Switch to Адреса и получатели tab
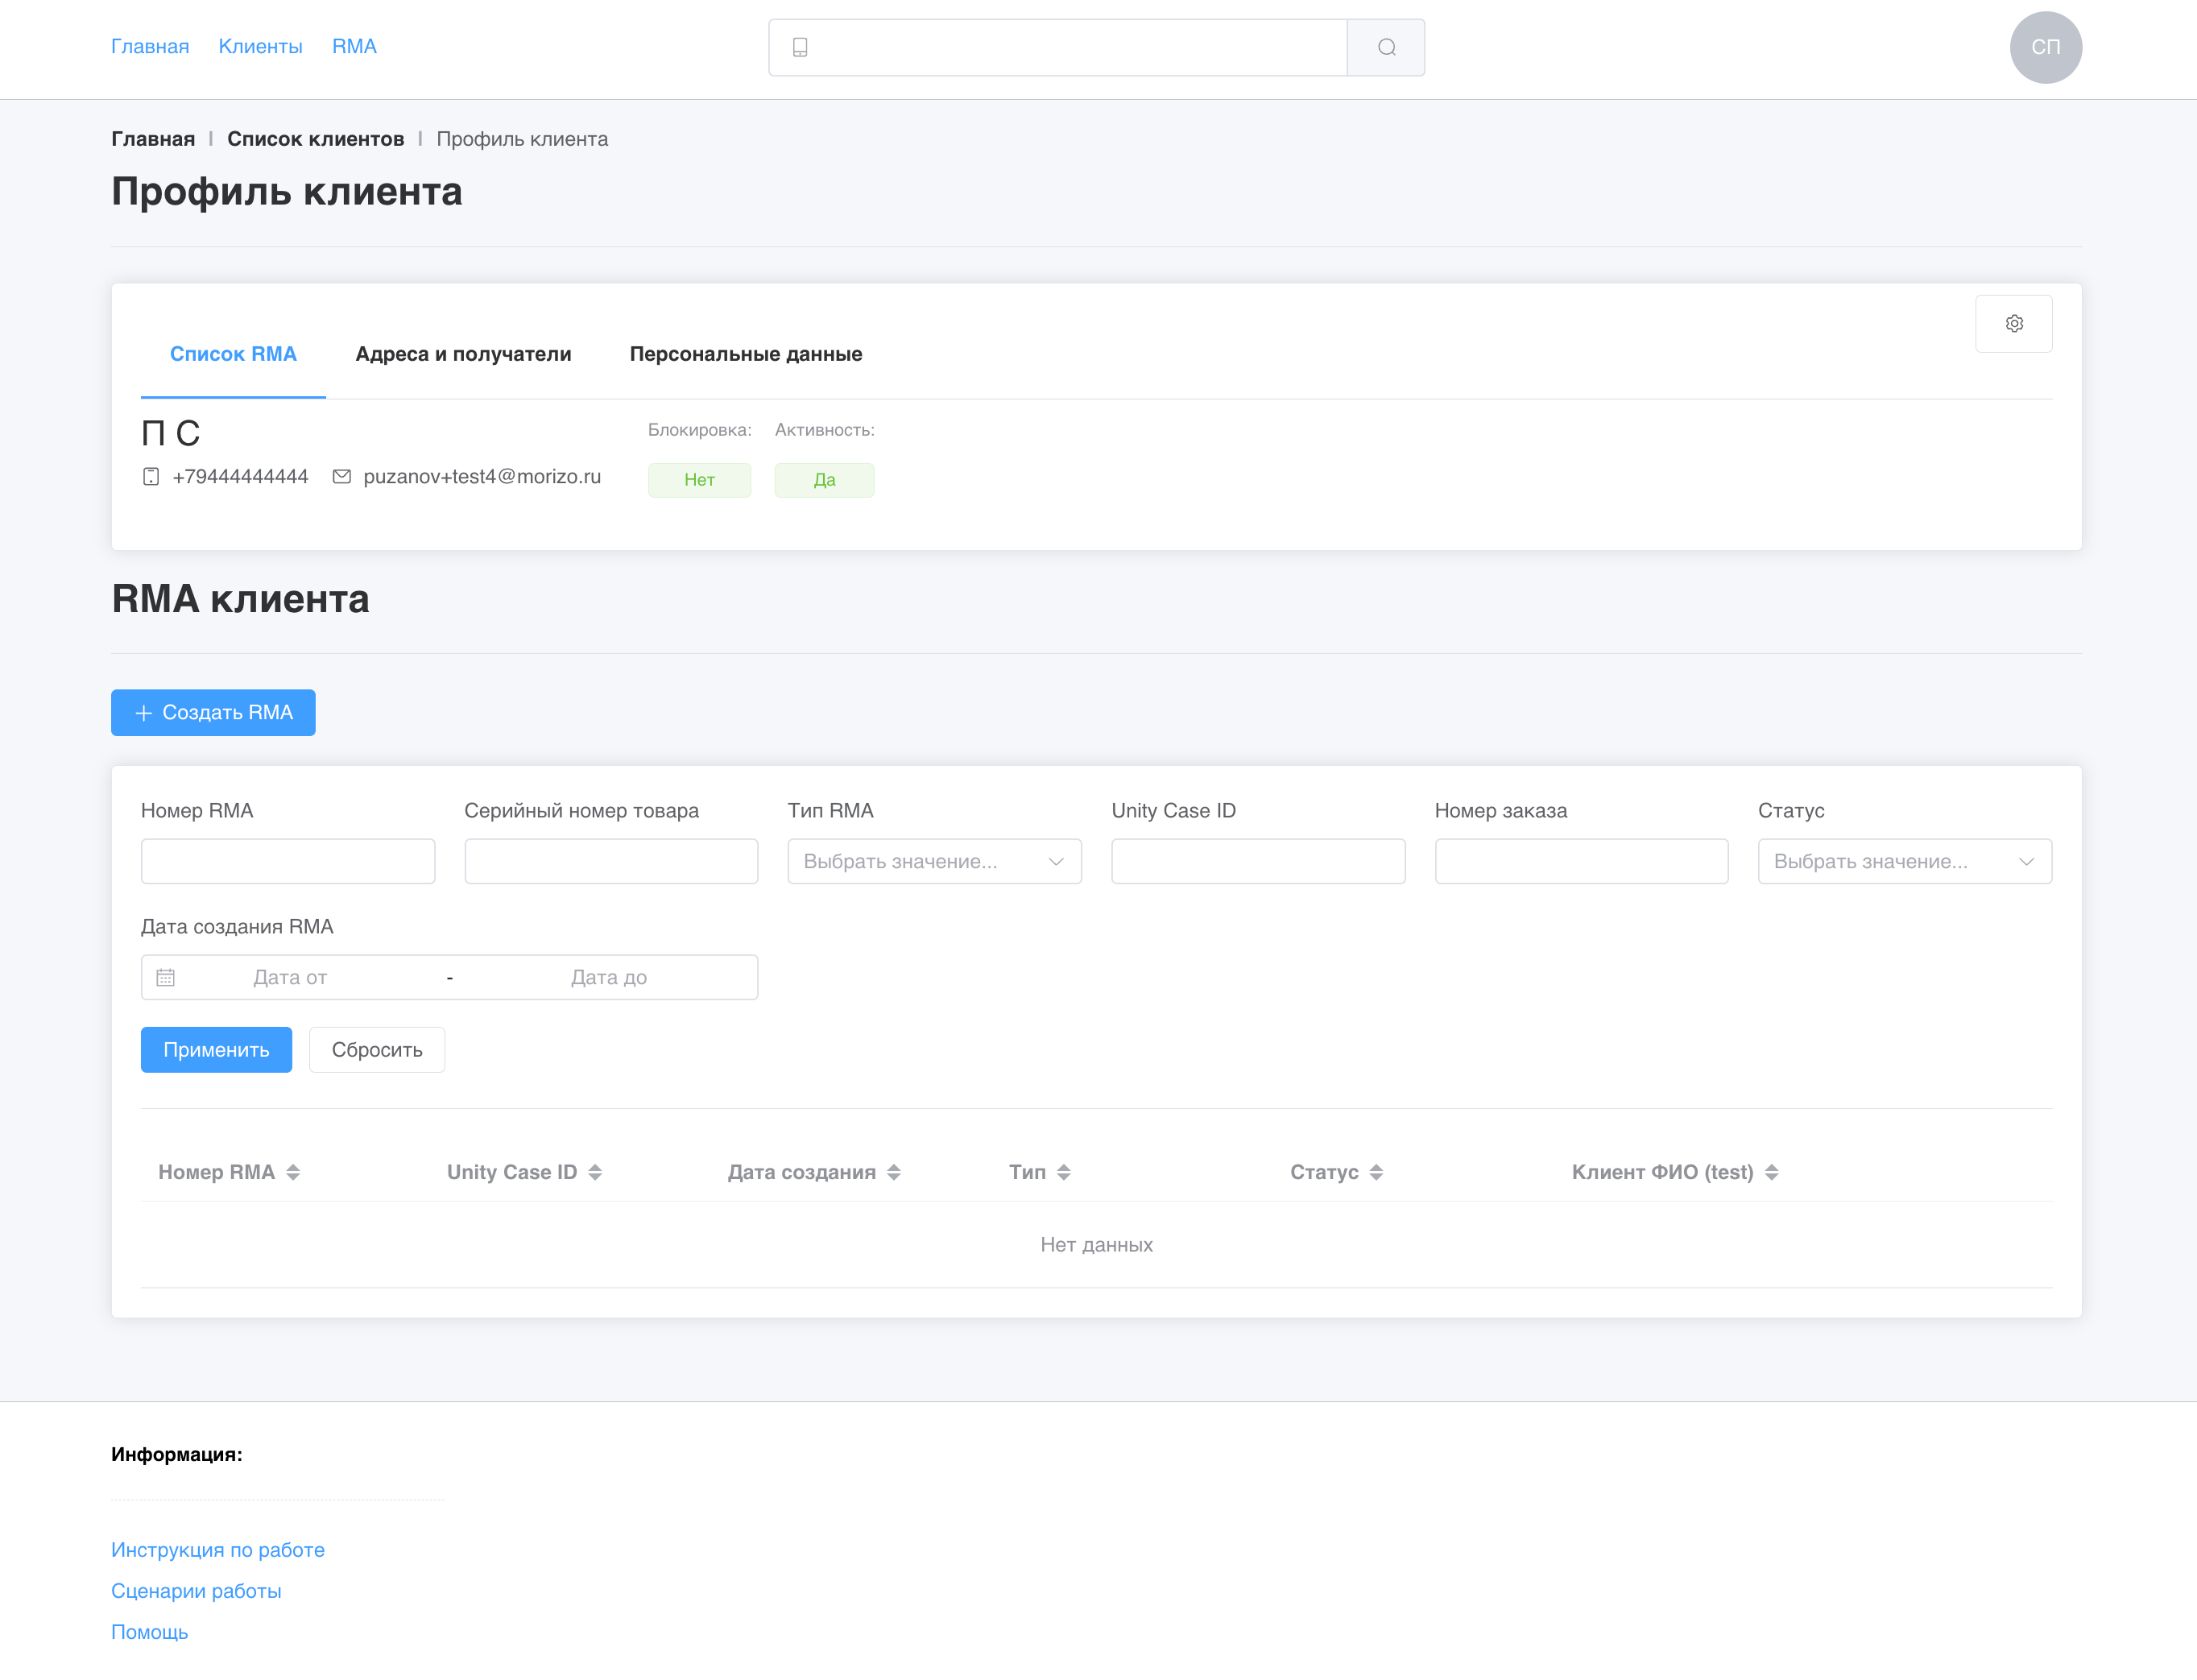 [x=463, y=354]
